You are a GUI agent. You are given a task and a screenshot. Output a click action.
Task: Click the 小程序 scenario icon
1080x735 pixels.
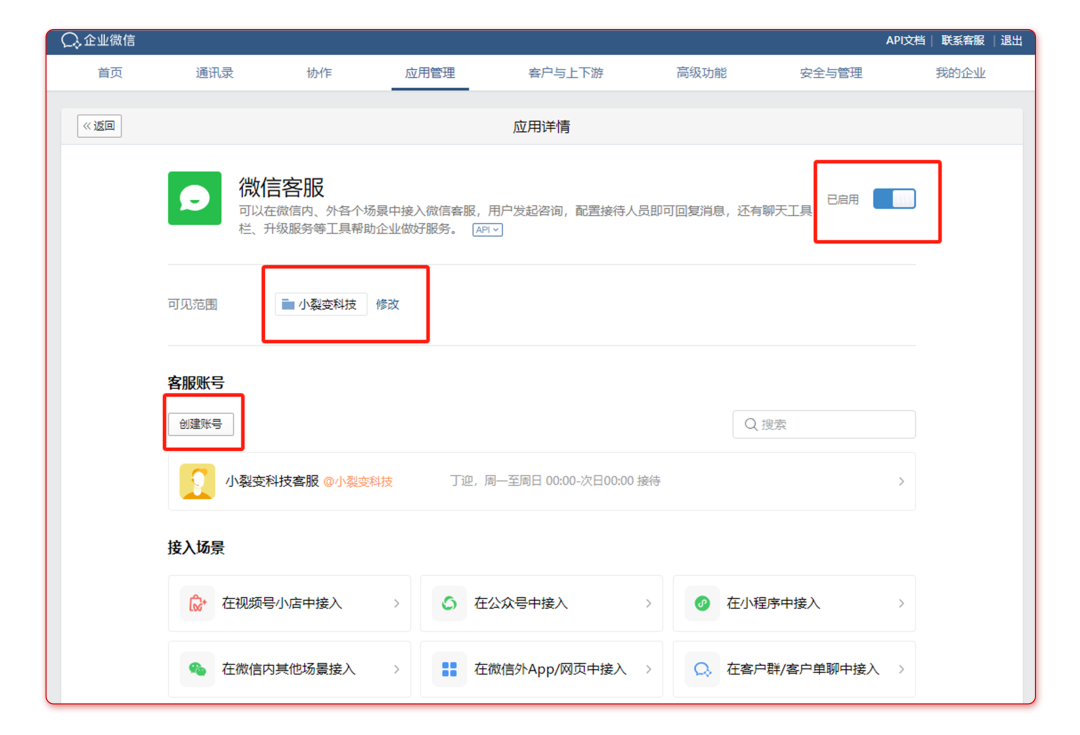[x=702, y=603]
